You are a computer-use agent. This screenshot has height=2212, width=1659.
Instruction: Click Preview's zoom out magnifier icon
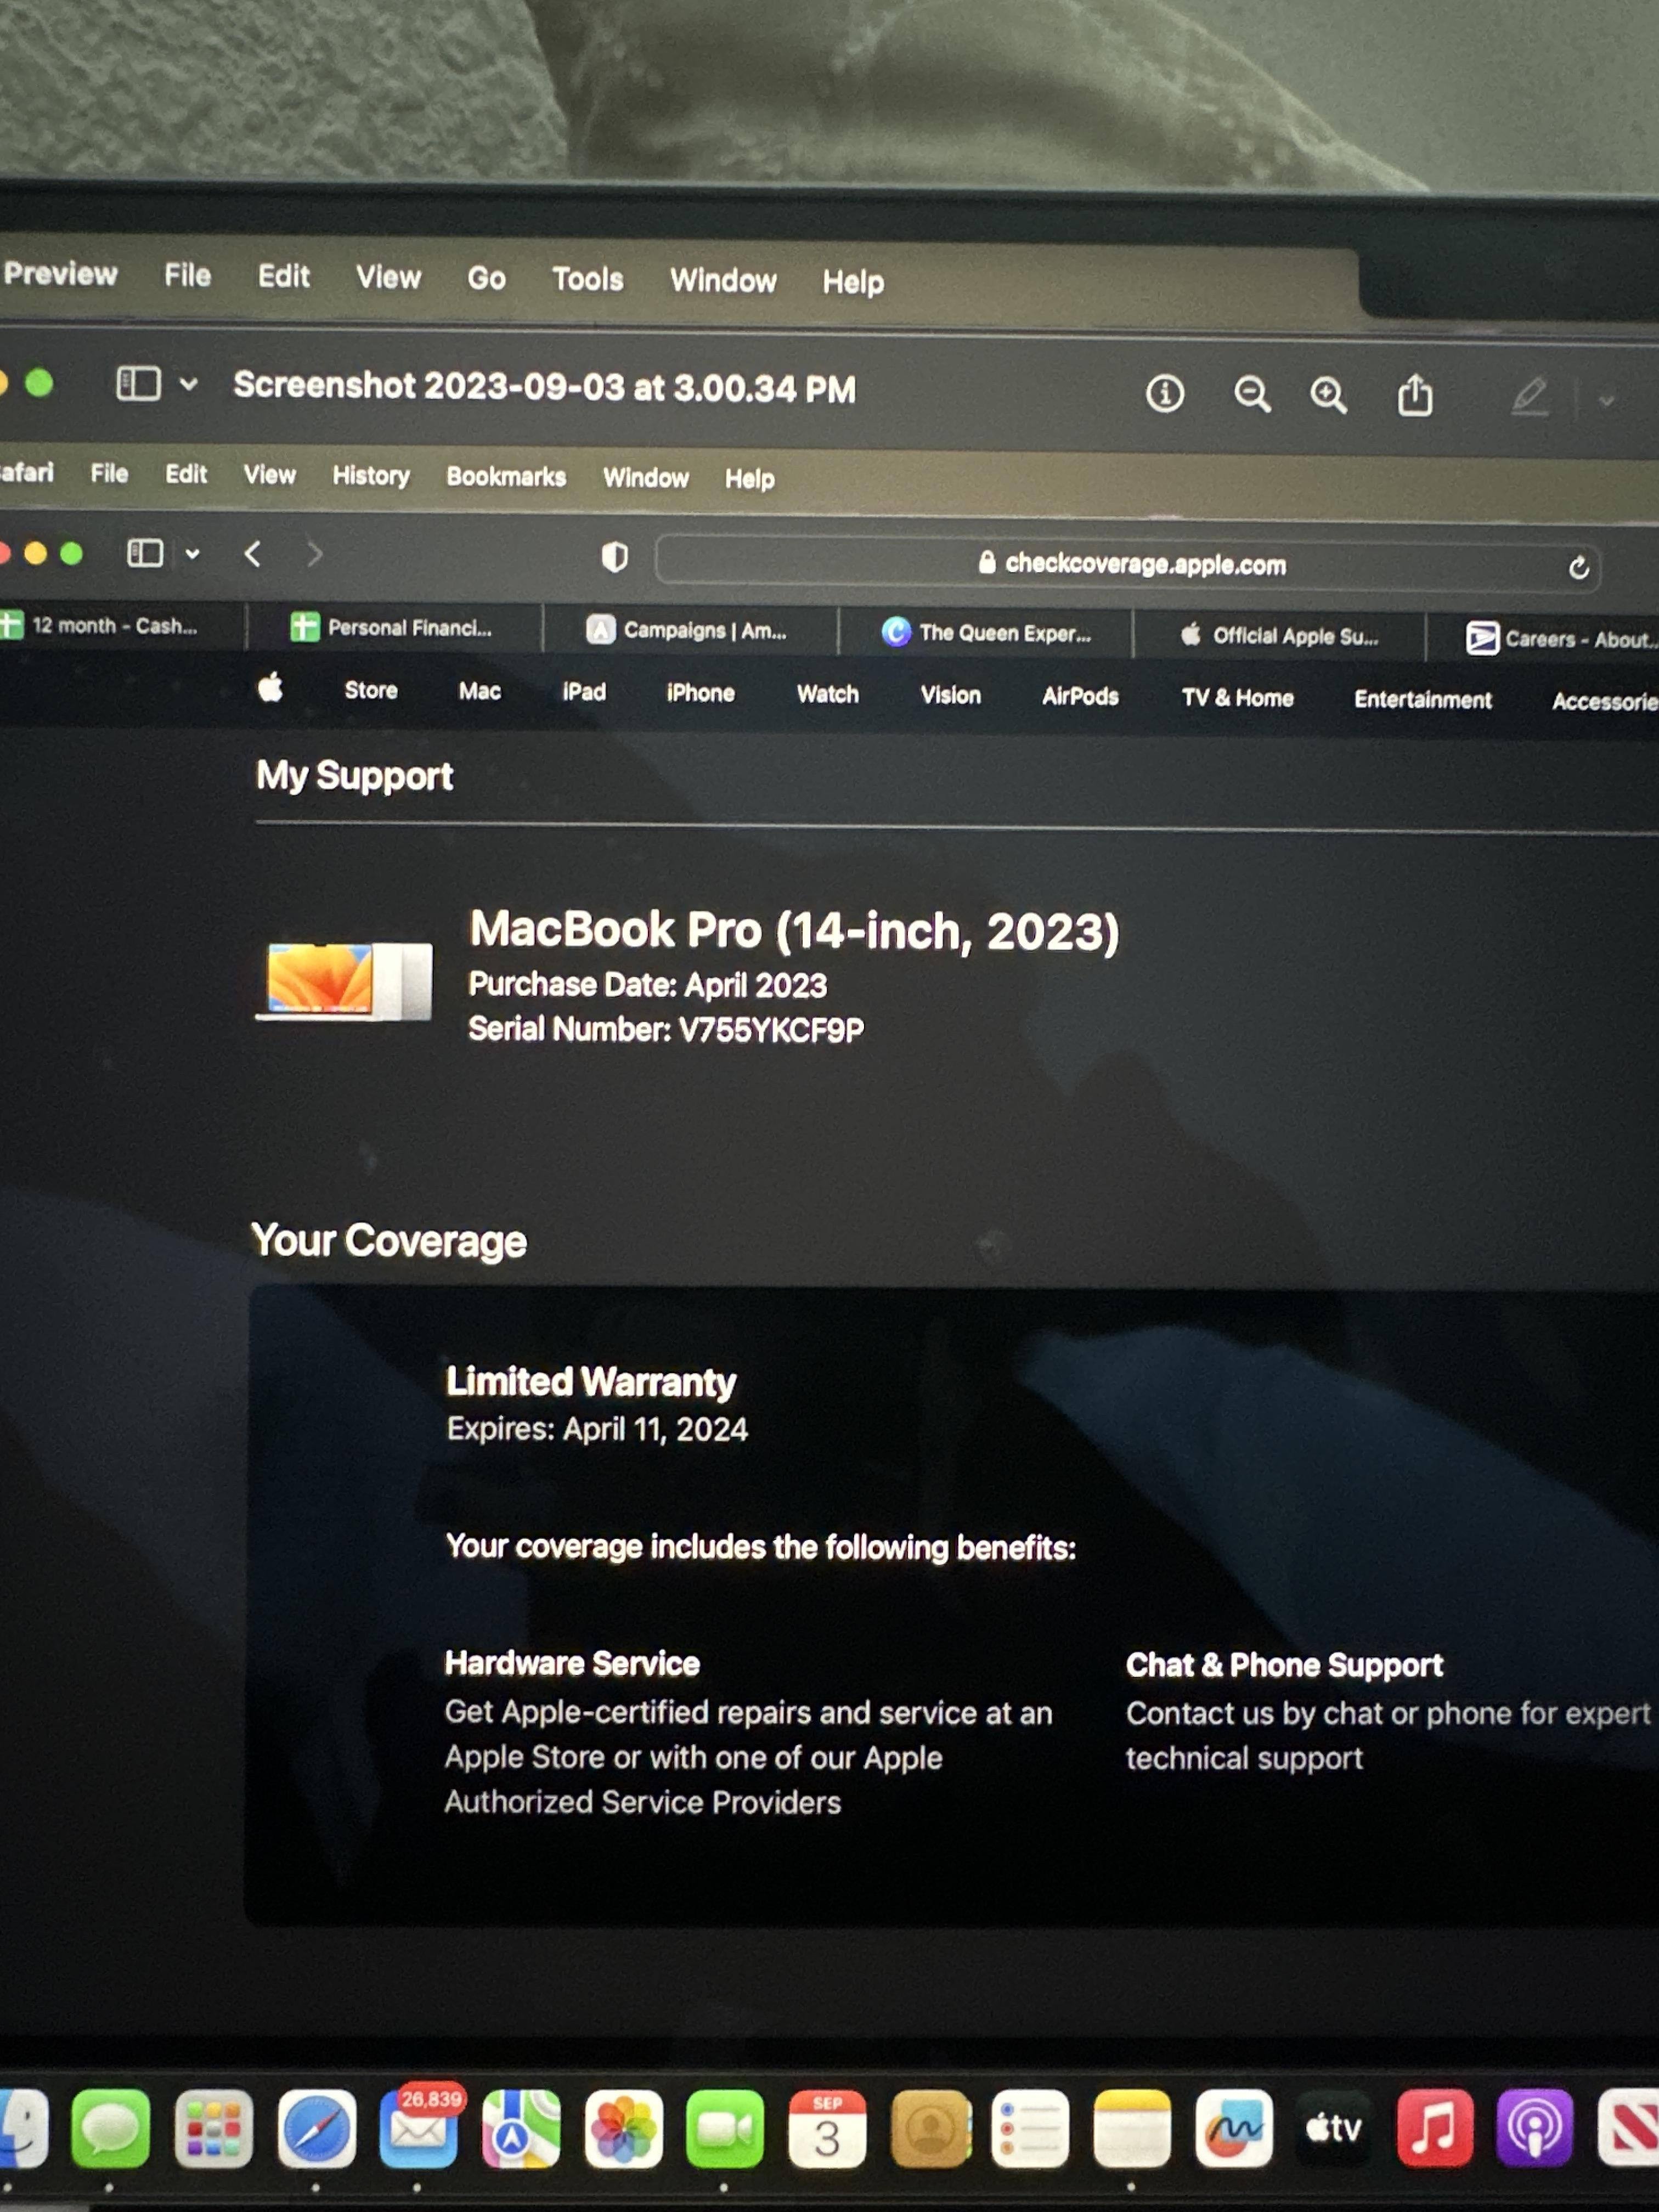tap(1251, 395)
